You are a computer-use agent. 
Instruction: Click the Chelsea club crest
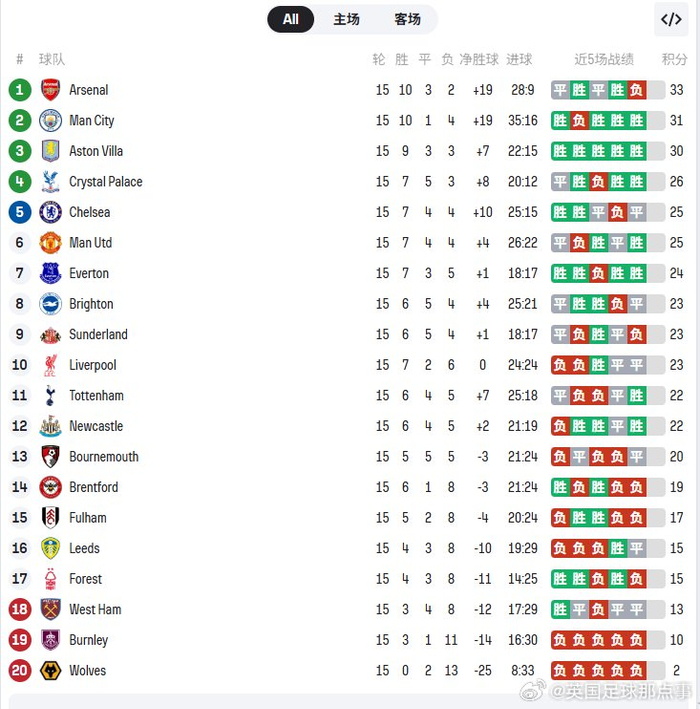pyautogui.click(x=50, y=212)
